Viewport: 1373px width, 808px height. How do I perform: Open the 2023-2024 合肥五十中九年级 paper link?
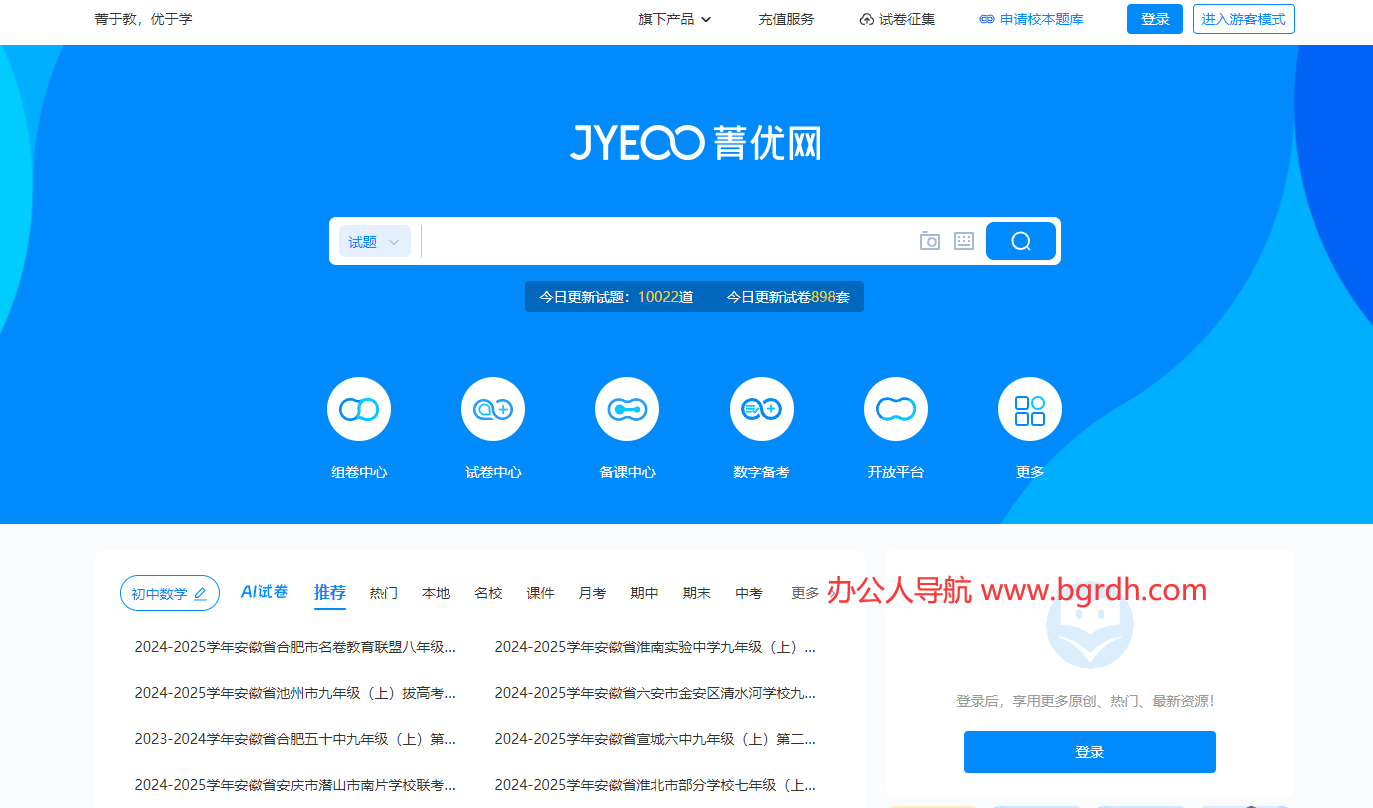(295, 739)
